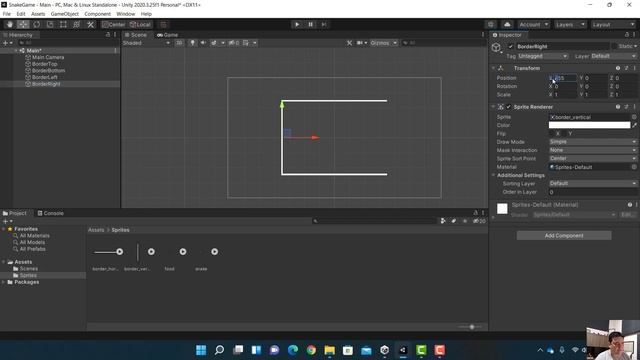Open the Sprite Renderer help icon
The width and height of the screenshot is (640, 360).
(x=618, y=107)
